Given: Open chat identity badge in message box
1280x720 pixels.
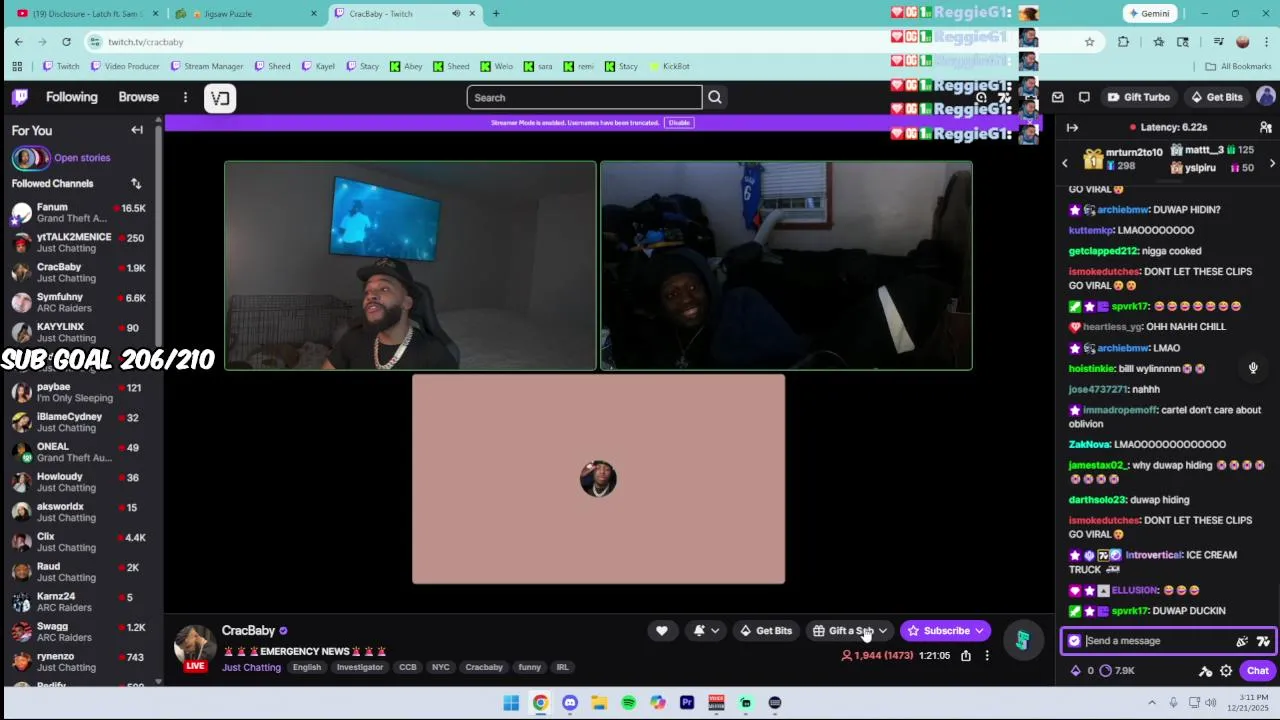Looking at the screenshot, I should pyautogui.click(x=1075, y=641).
